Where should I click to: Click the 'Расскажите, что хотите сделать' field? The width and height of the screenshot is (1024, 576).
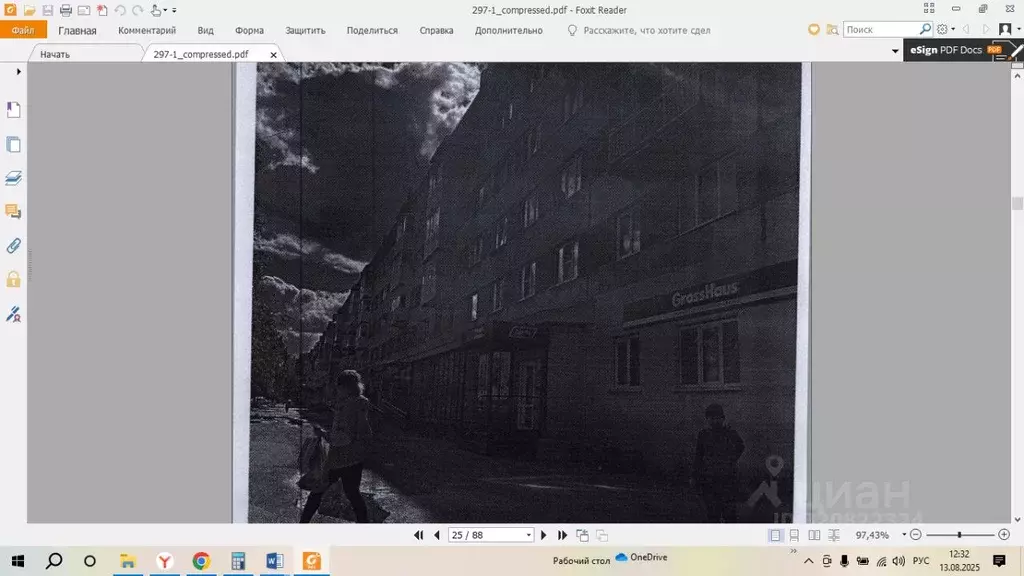coord(639,31)
